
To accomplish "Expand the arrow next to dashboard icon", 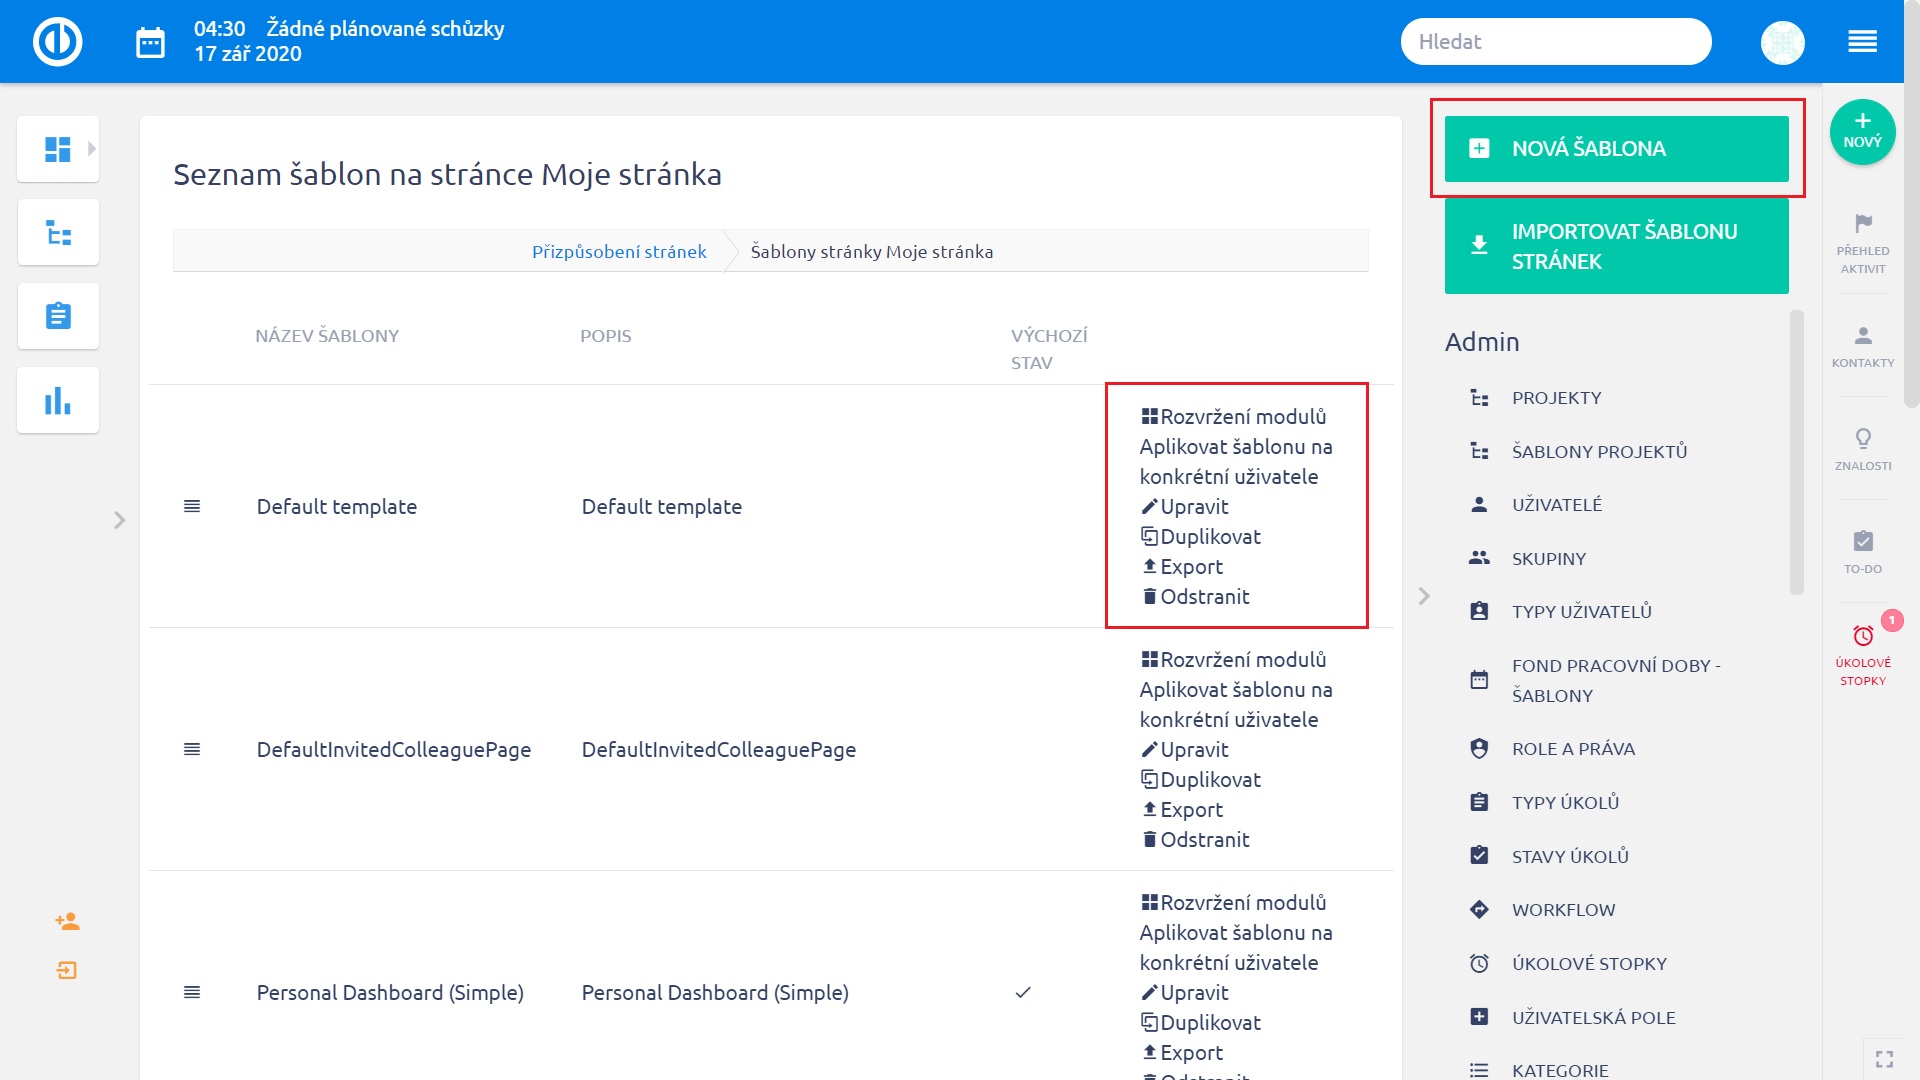I will [92, 149].
